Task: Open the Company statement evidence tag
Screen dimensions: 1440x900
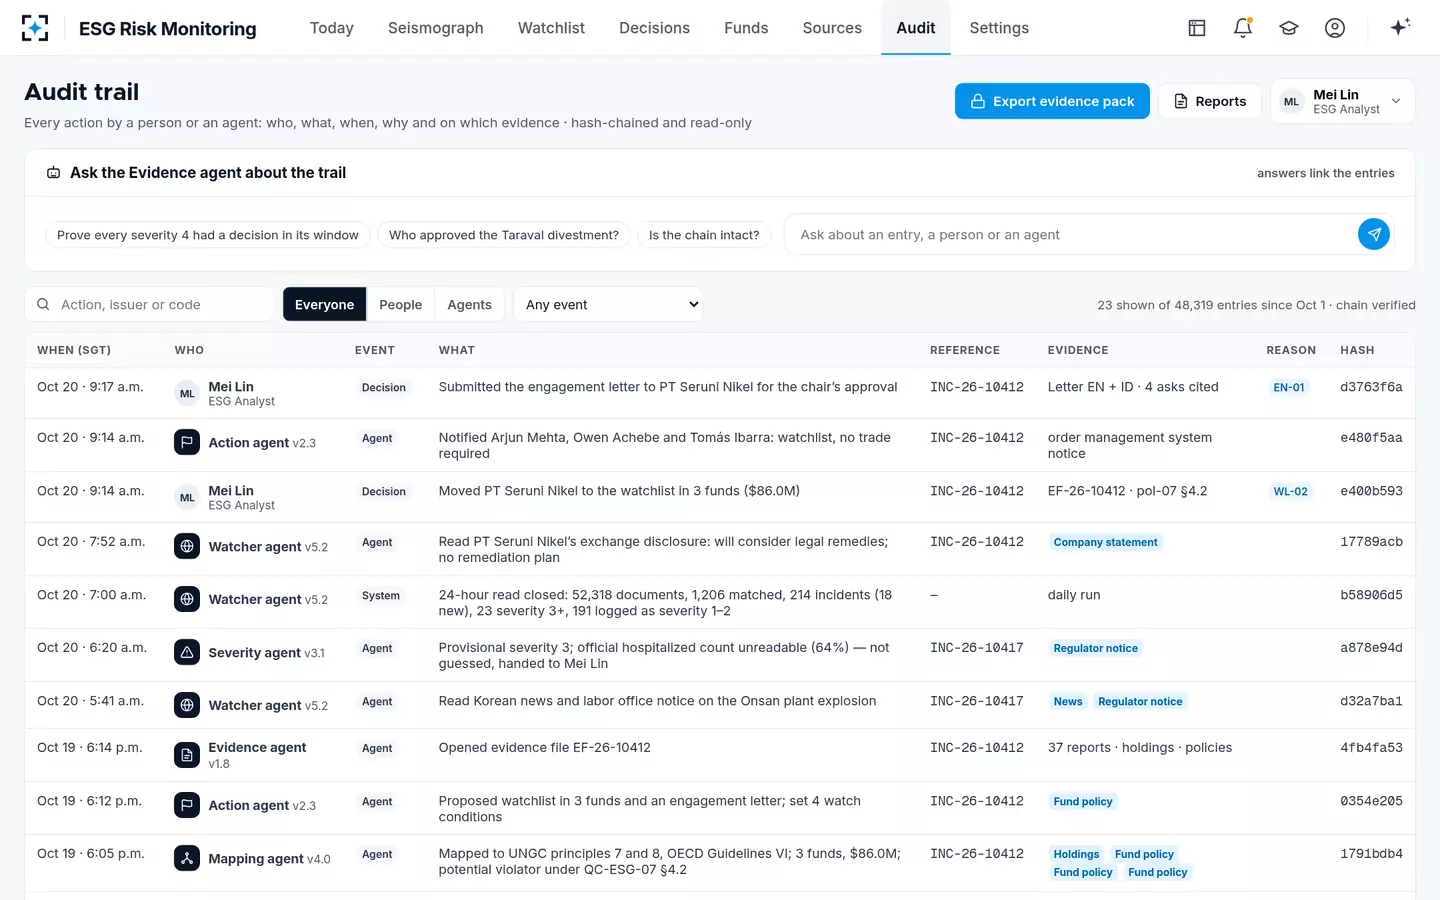Action: point(1105,542)
